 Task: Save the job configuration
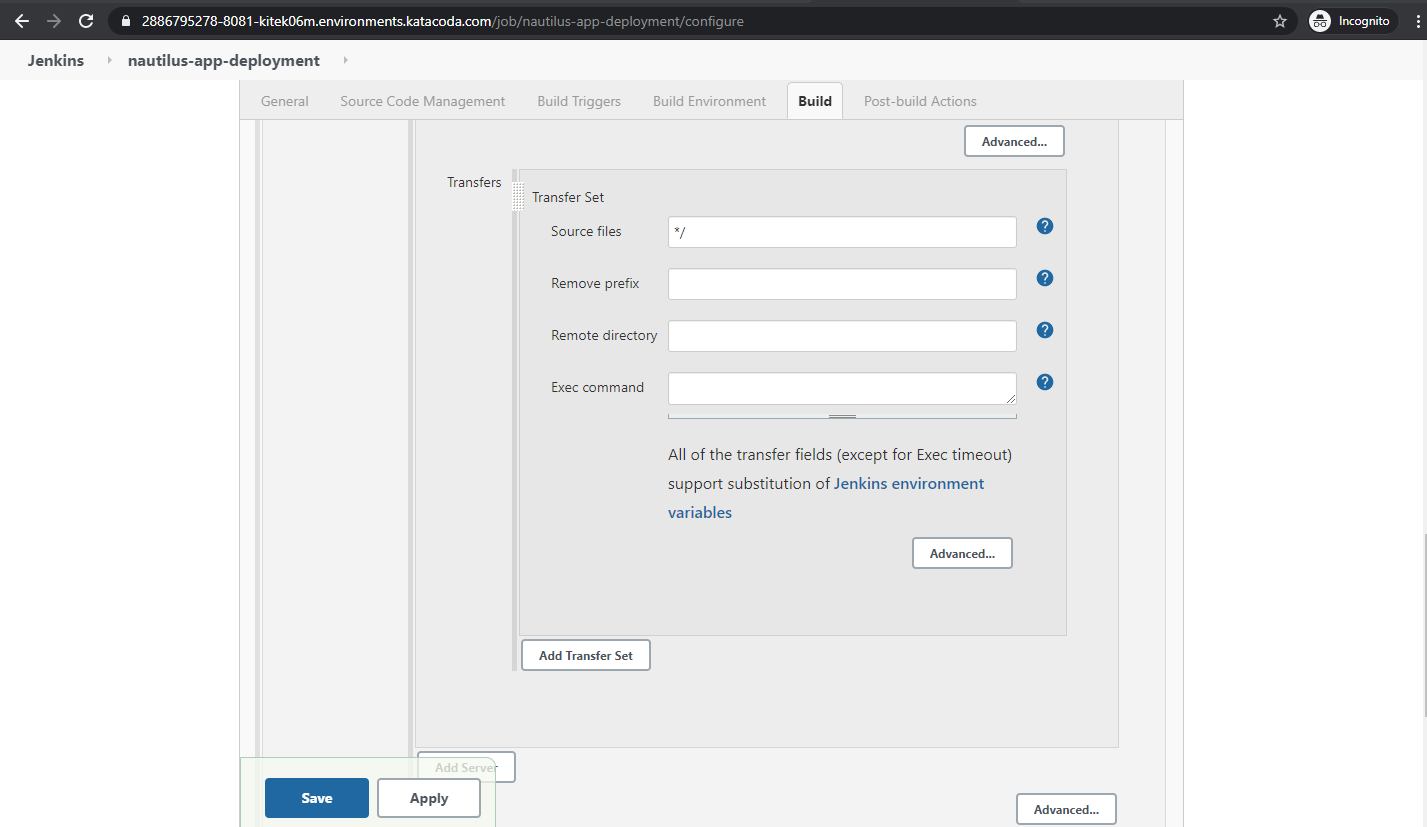click(316, 798)
